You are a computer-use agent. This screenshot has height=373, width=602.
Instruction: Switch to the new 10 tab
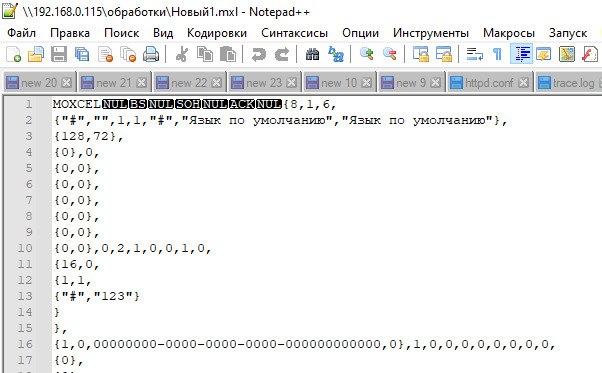339,83
